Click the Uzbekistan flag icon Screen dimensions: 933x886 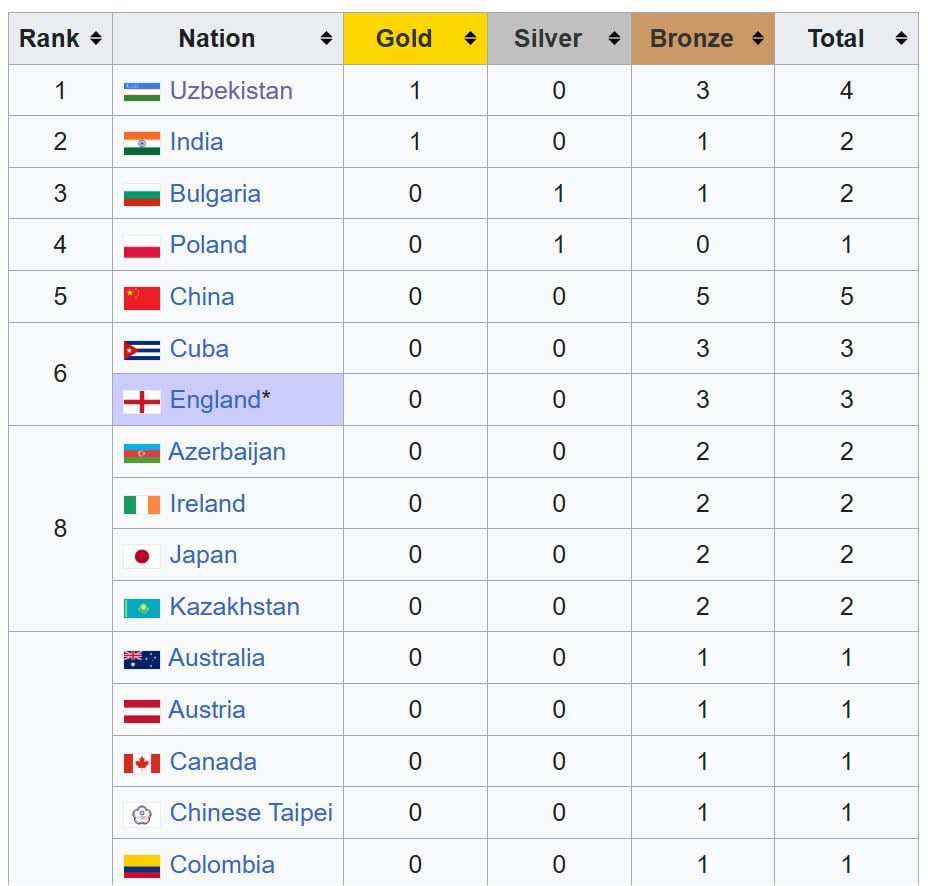(142, 91)
